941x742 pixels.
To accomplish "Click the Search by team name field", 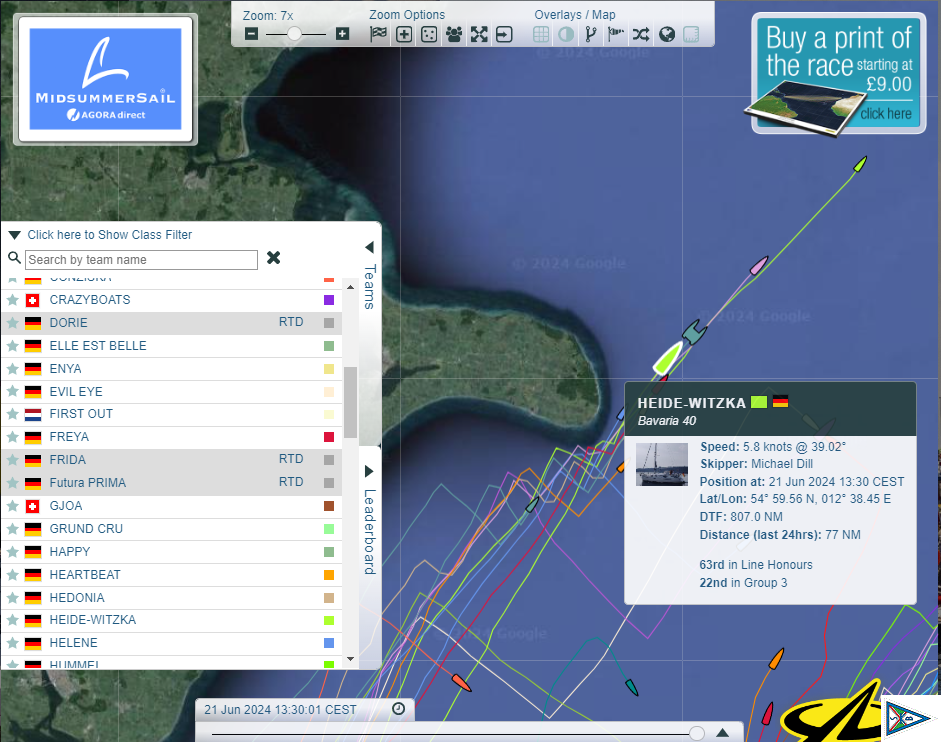I will coord(141,260).
